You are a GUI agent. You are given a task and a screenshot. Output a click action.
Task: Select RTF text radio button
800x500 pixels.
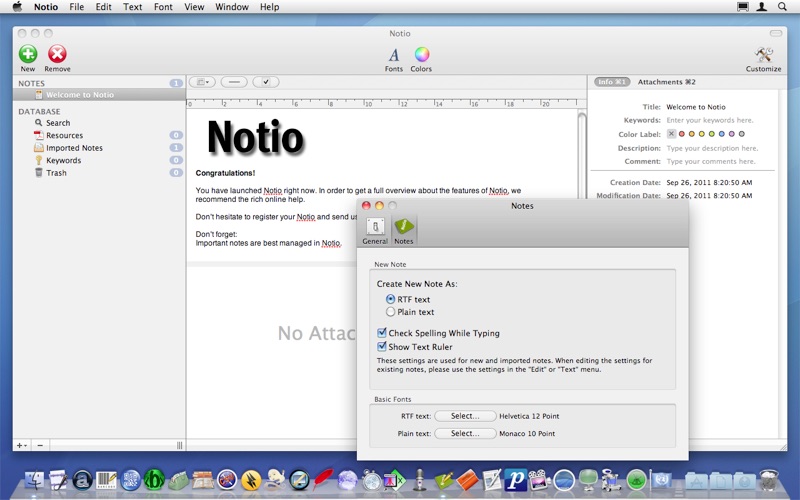click(390, 299)
